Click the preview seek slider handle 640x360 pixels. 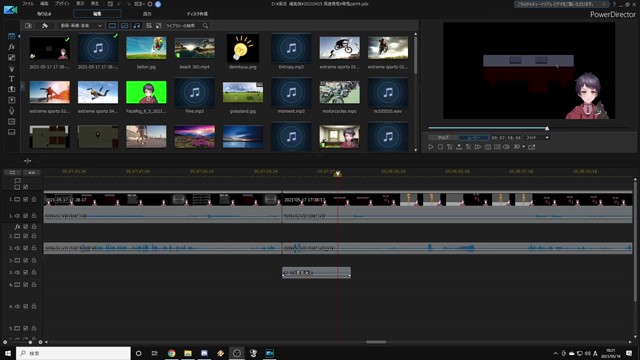(x=547, y=129)
